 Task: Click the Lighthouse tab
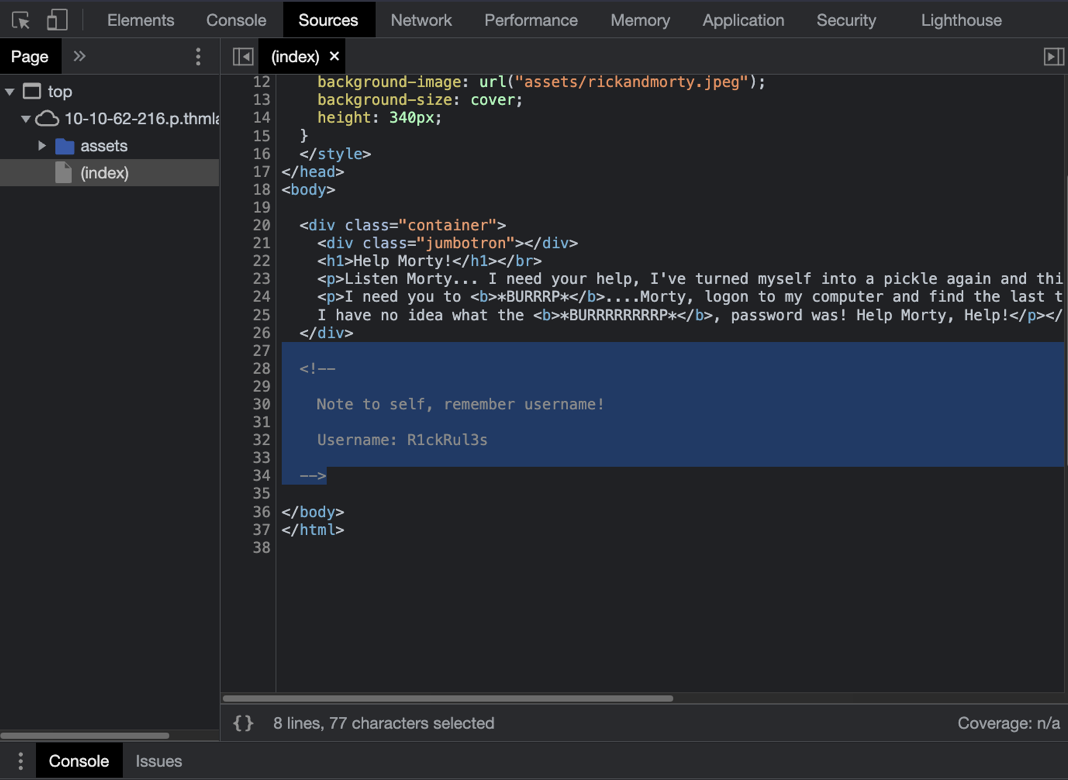[x=961, y=20]
